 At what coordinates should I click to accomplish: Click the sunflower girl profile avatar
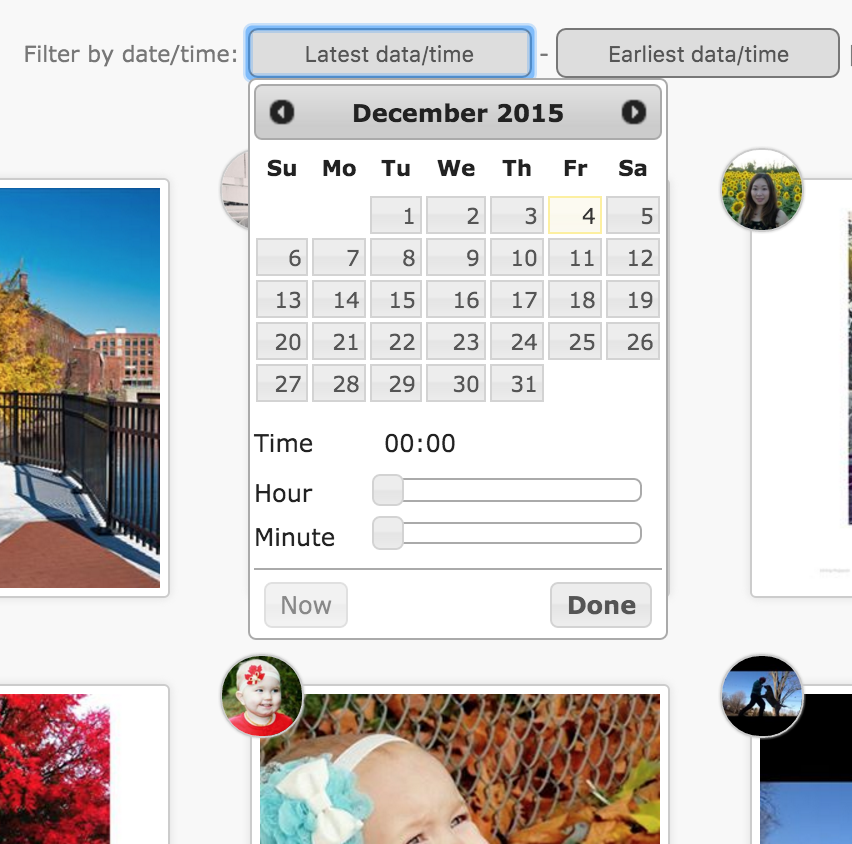[762, 190]
